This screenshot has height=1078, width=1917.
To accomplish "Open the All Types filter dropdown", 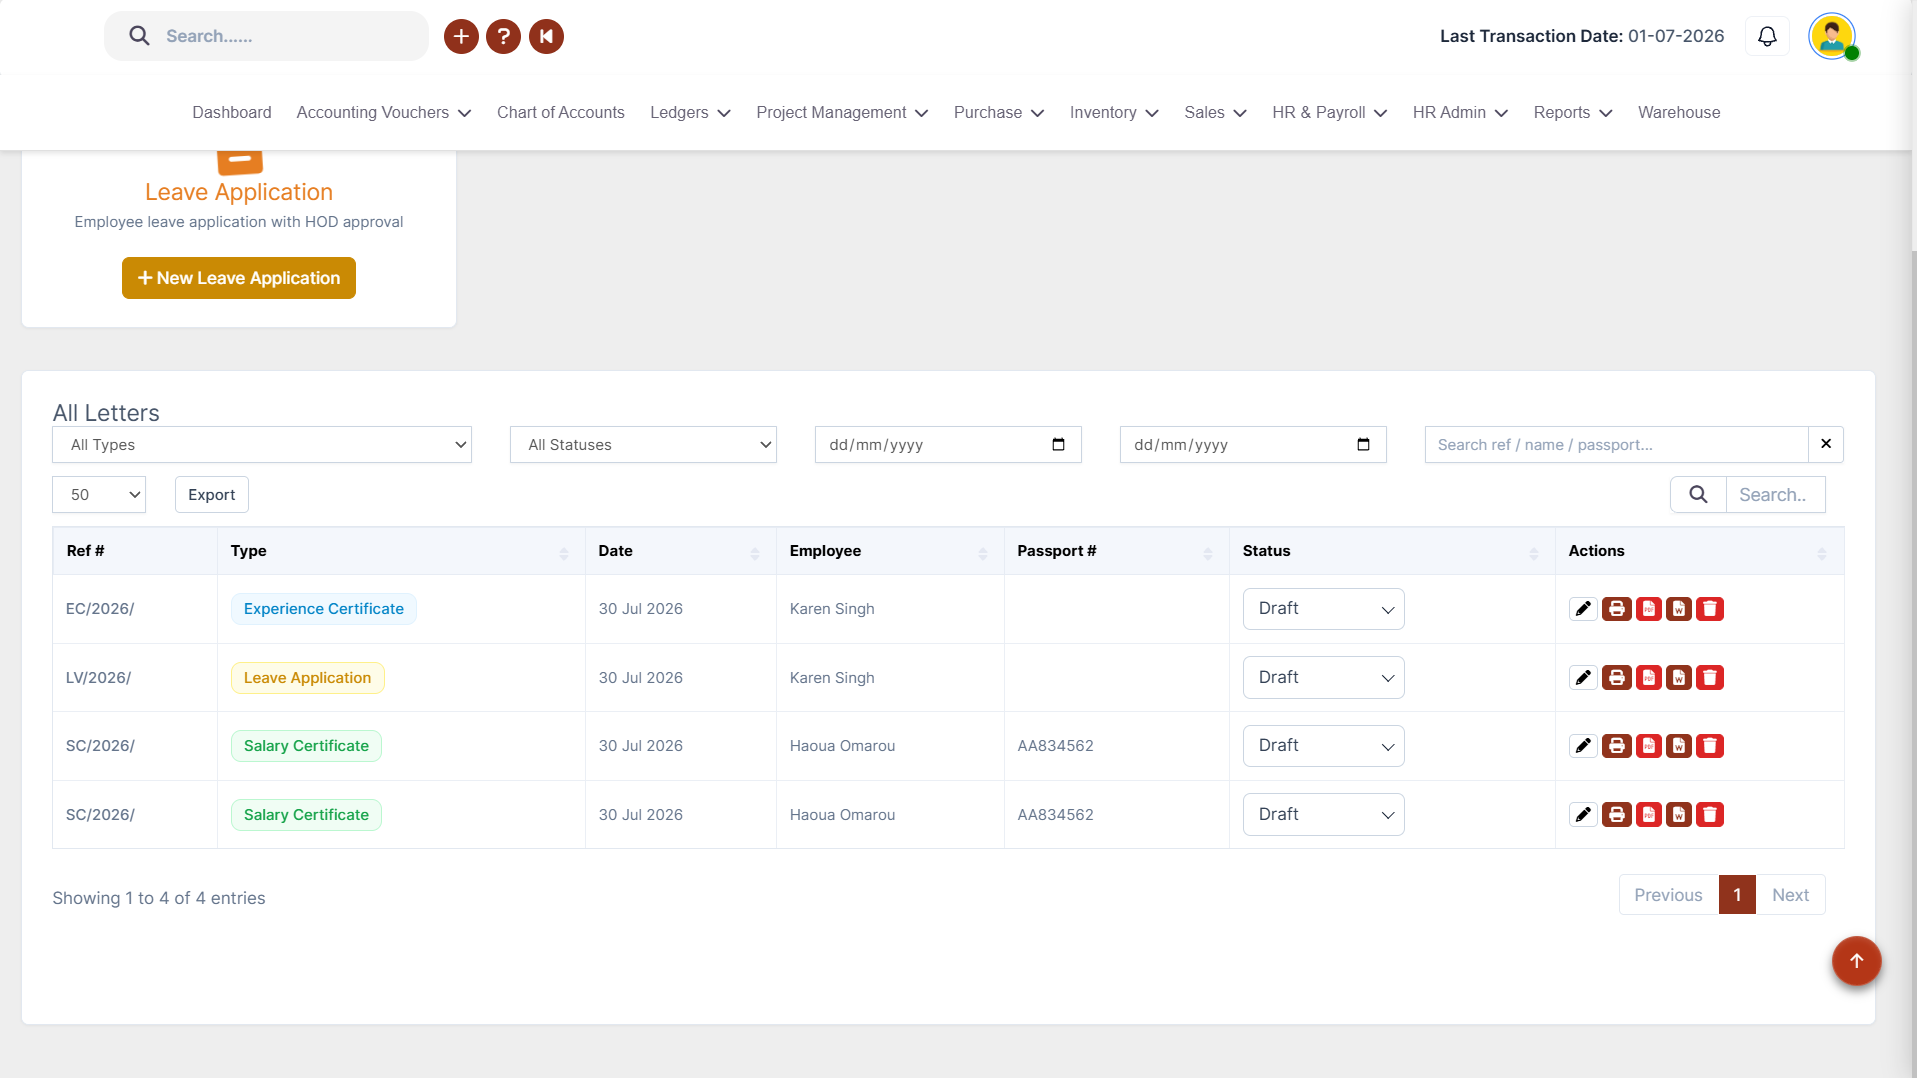I will coord(262,445).
